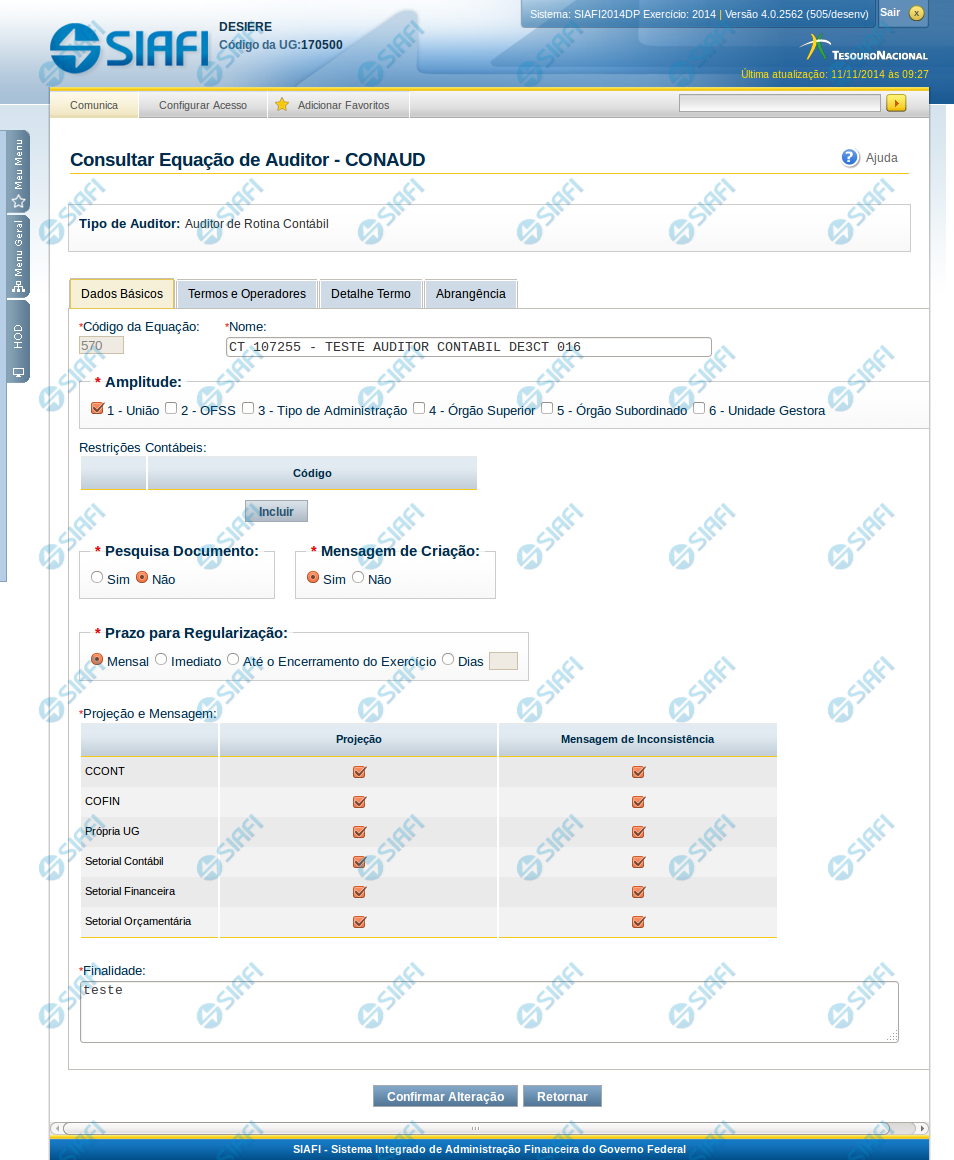Open the HOD side panel
This screenshot has width=954, height=1160.
[x=18, y=342]
